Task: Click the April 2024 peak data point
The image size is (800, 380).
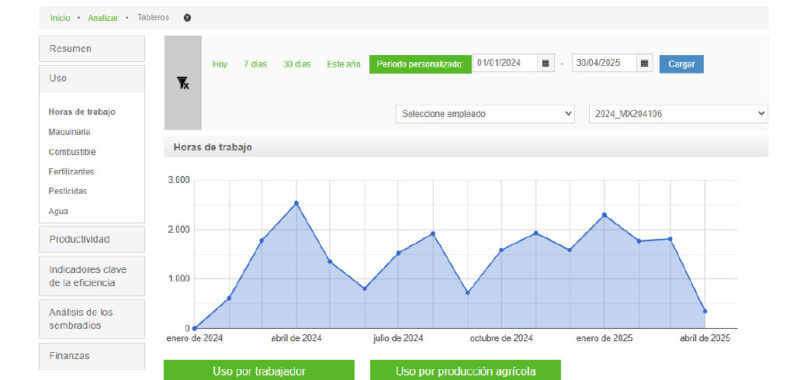Action: tap(296, 203)
